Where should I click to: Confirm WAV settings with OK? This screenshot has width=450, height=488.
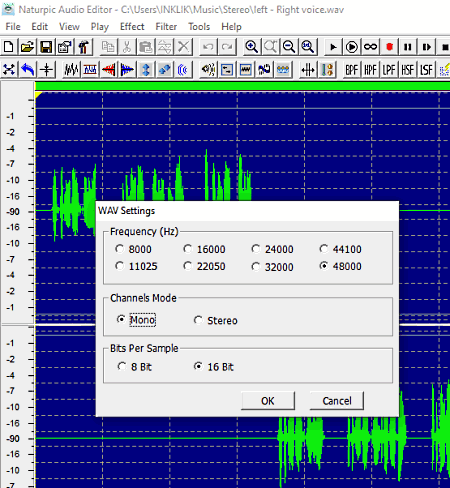point(268,401)
